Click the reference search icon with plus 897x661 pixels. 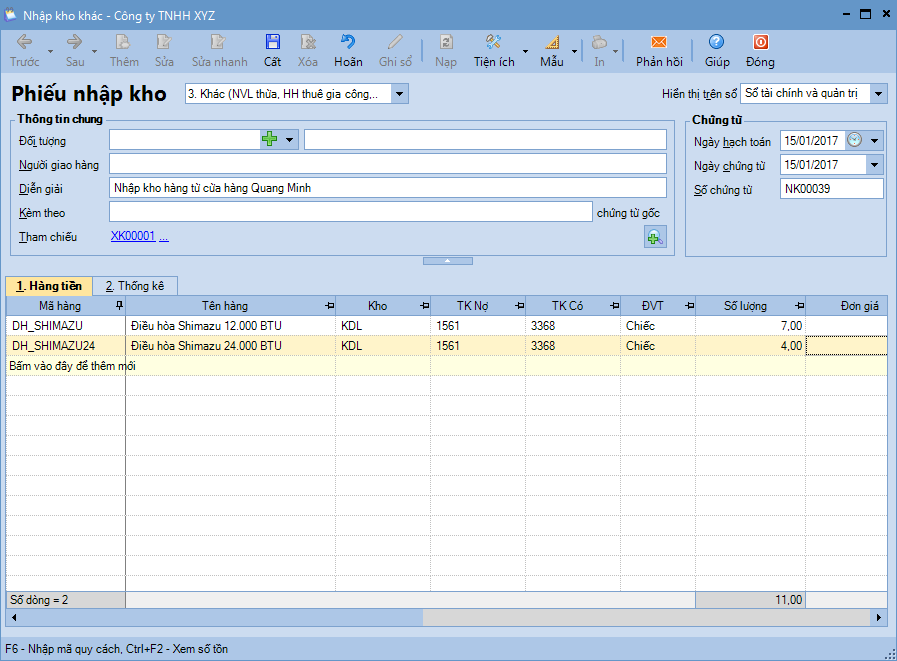point(655,238)
